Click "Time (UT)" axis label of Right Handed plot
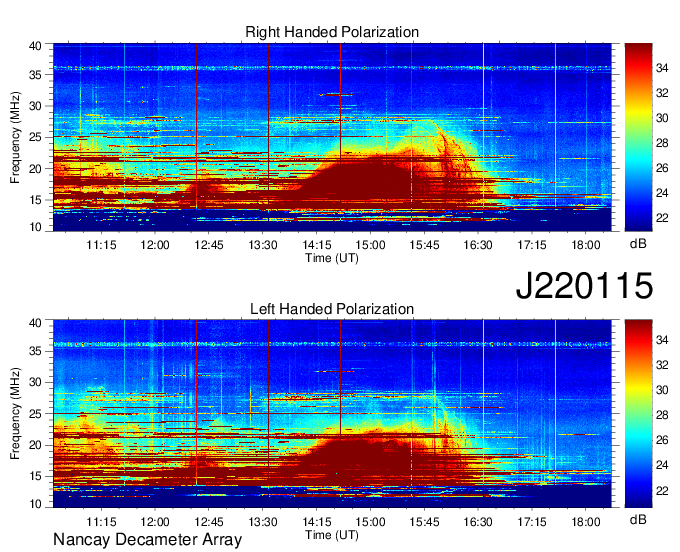The height and width of the screenshot is (552, 680). 332,258
